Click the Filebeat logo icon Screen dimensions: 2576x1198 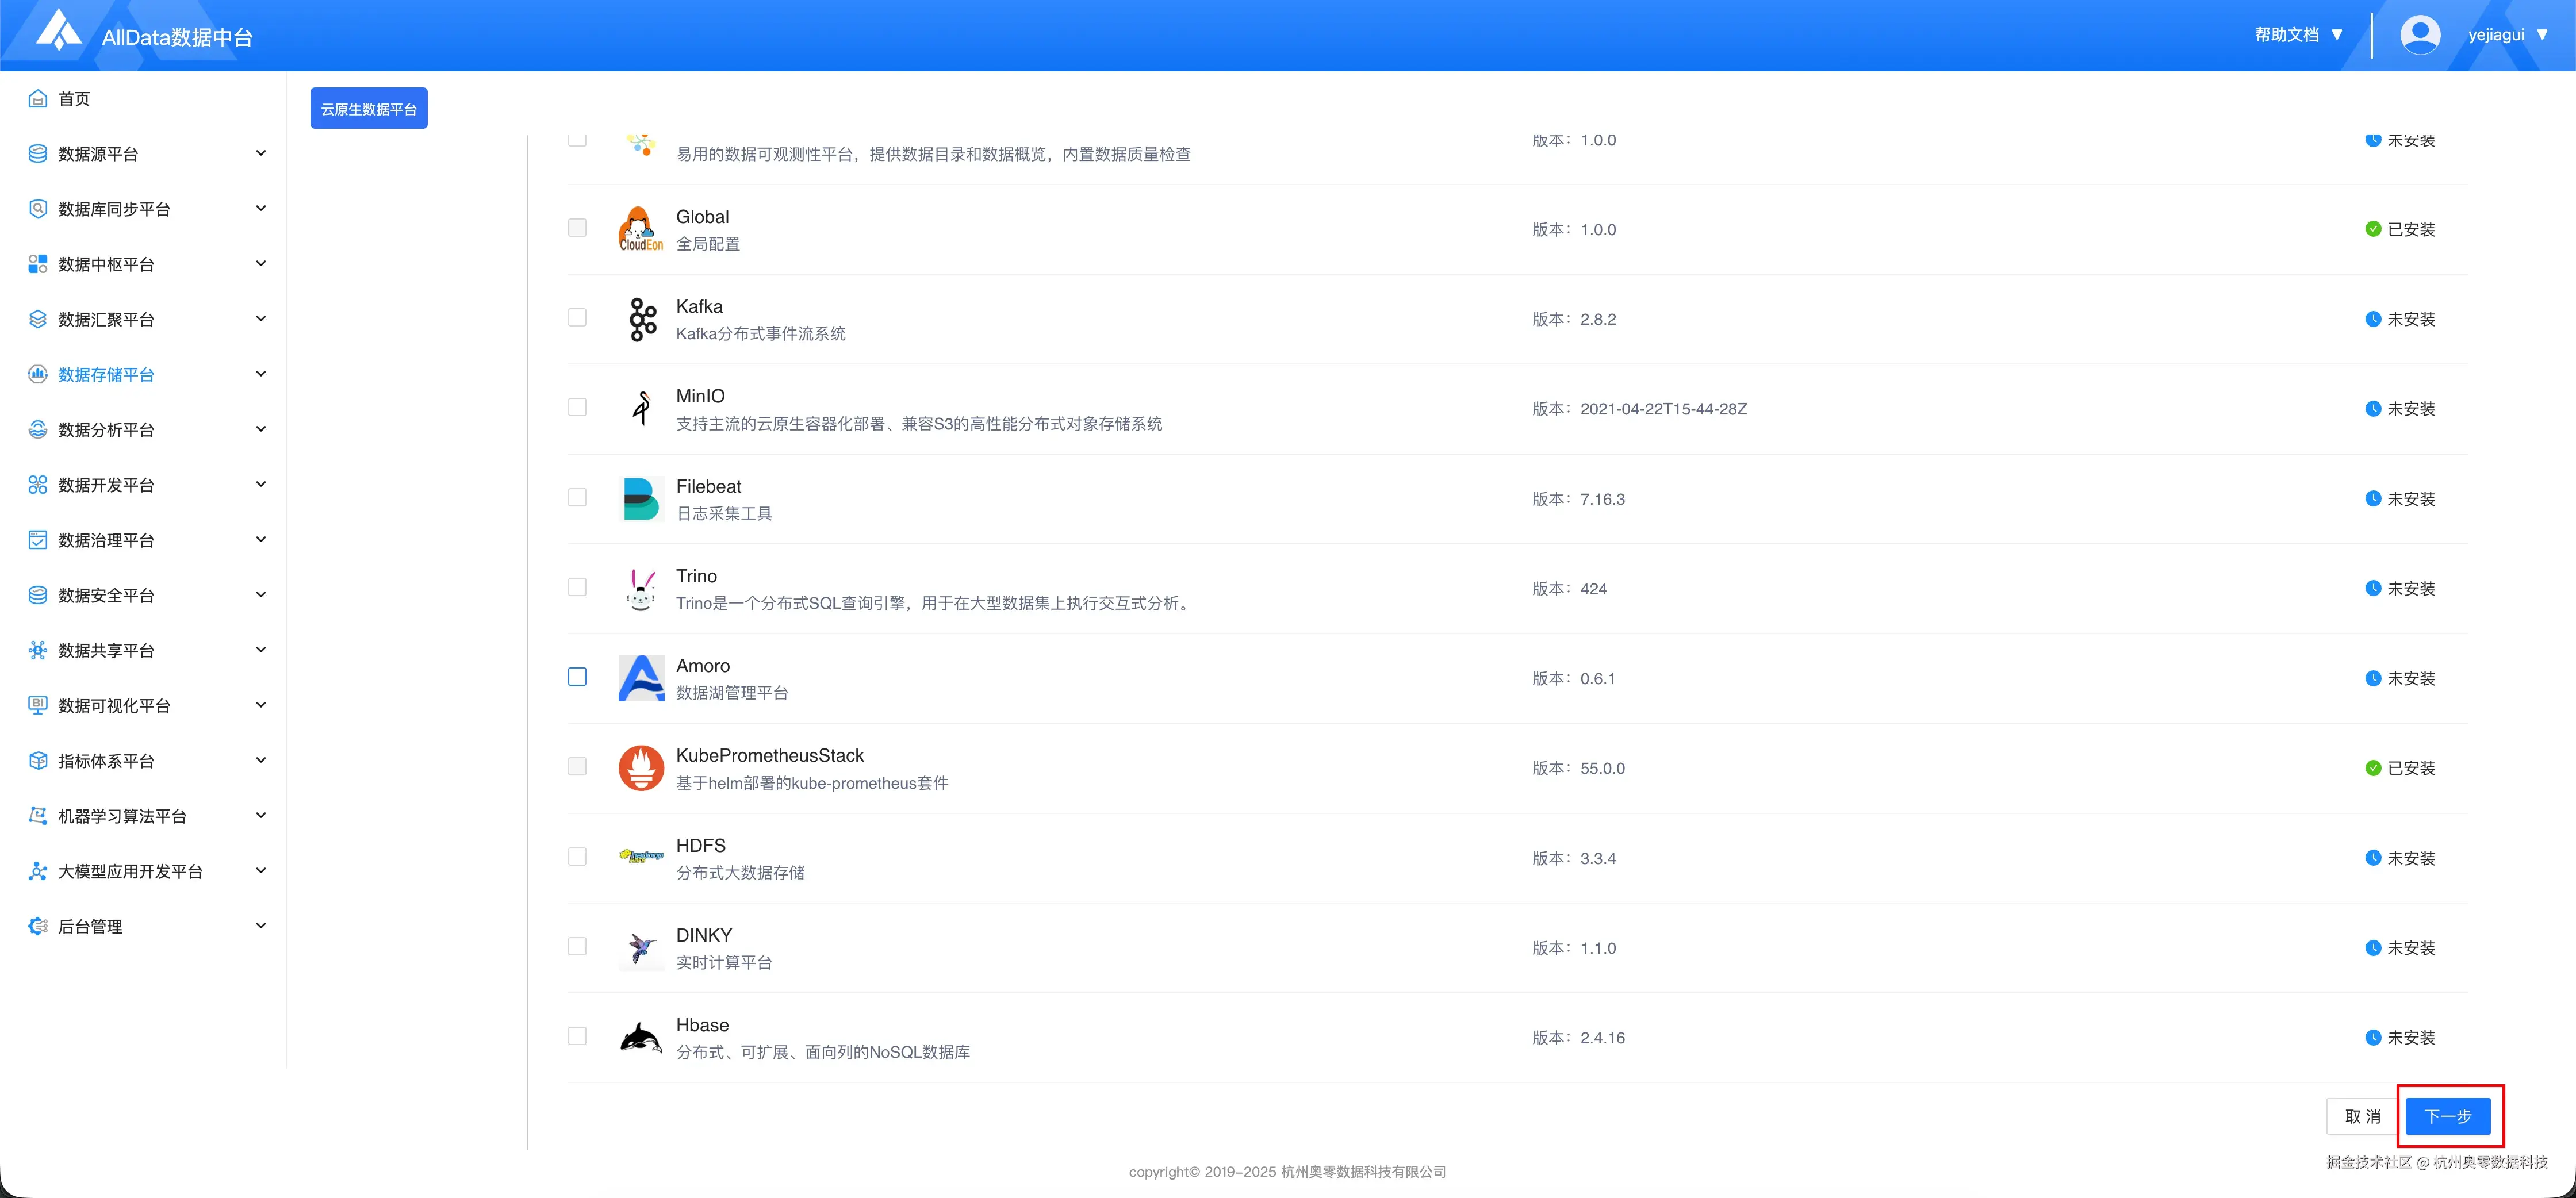tap(641, 498)
